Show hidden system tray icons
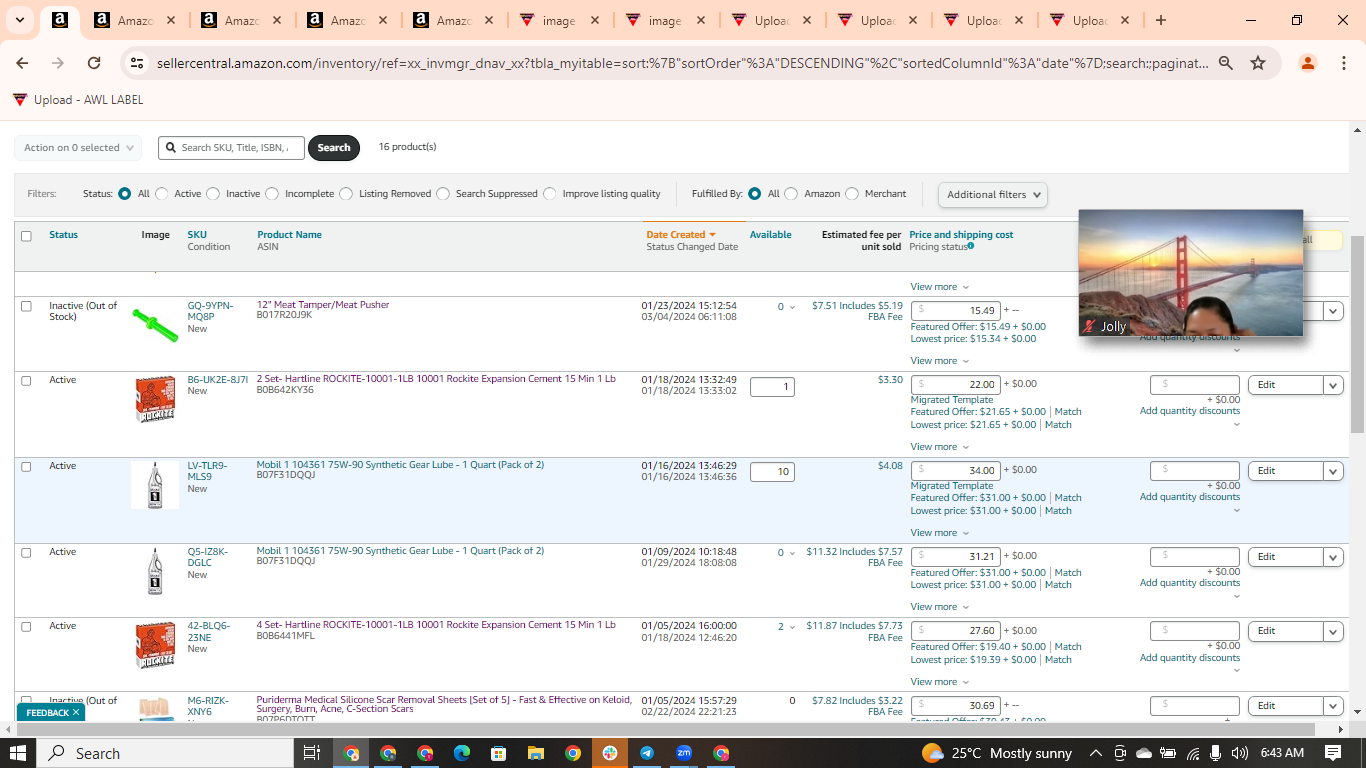This screenshot has height=768, width=1366. [x=1096, y=753]
